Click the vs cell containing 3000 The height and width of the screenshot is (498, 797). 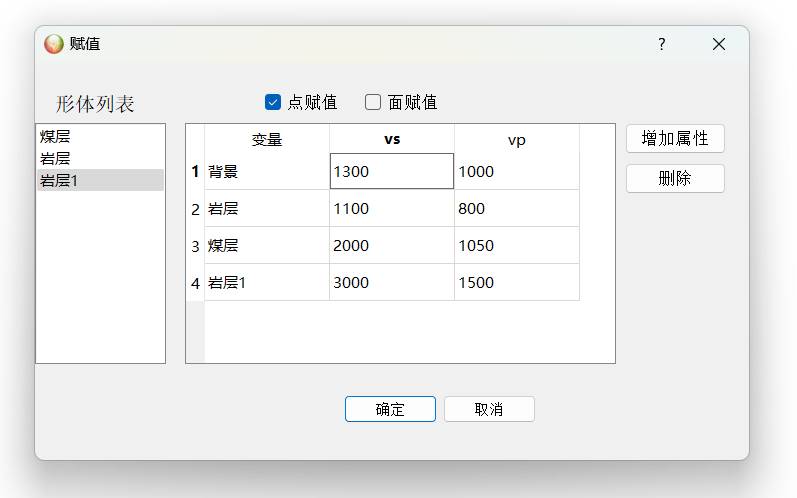point(391,283)
